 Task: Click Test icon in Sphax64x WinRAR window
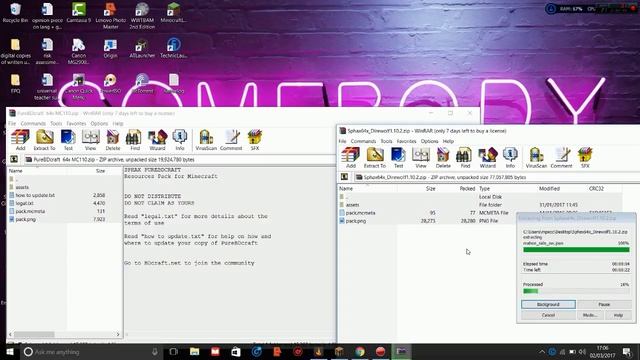point(398,158)
